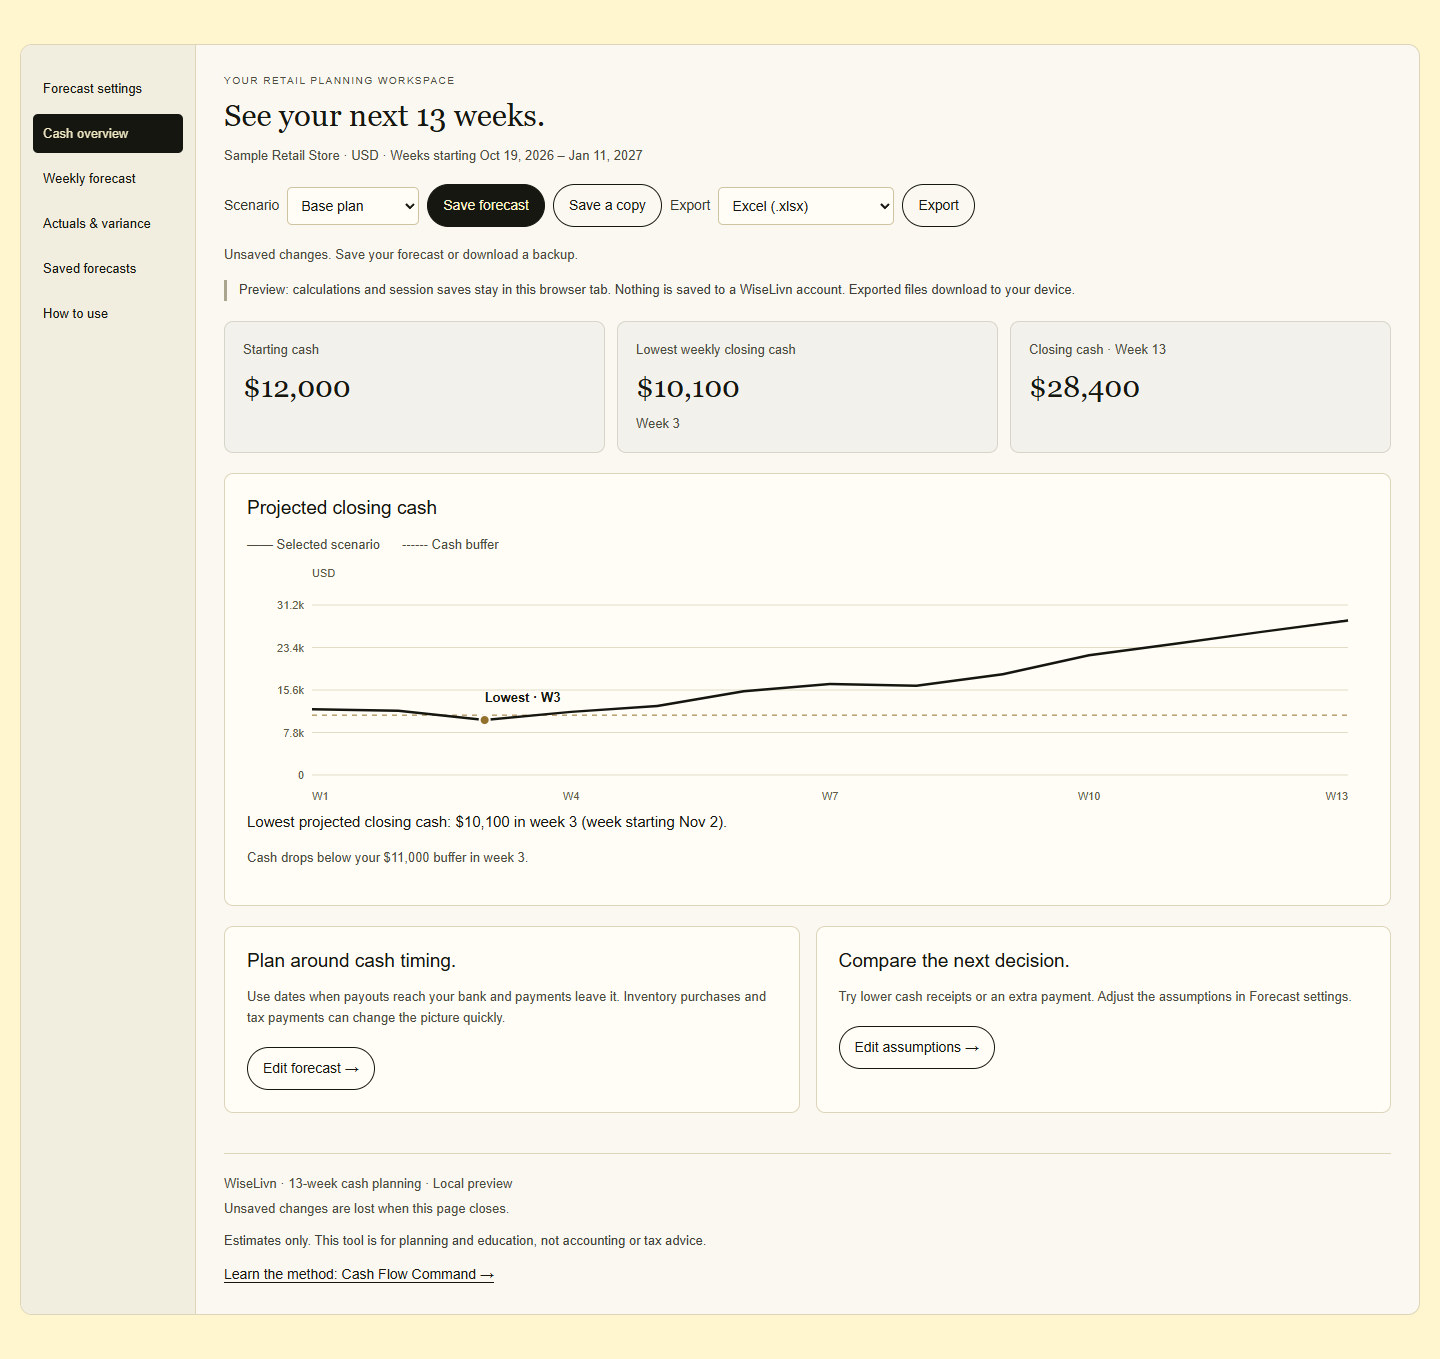Click the Cash buffer legend entry
The width and height of the screenshot is (1440, 1359).
pos(450,545)
